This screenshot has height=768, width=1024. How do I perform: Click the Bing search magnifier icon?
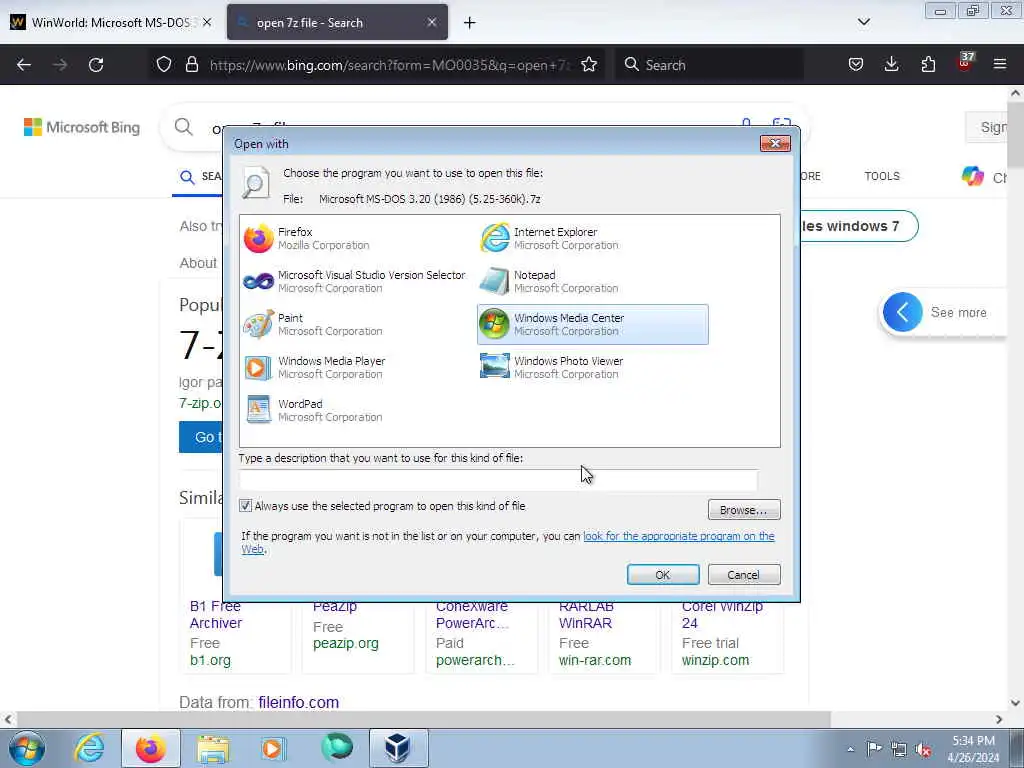184,127
